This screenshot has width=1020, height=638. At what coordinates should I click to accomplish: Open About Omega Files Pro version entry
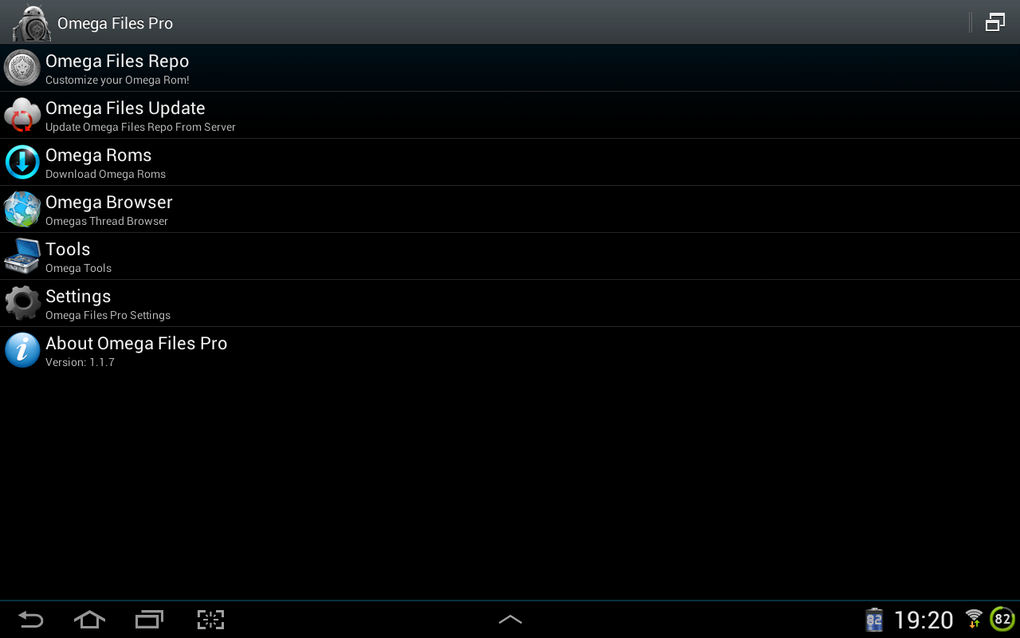point(510,350)
